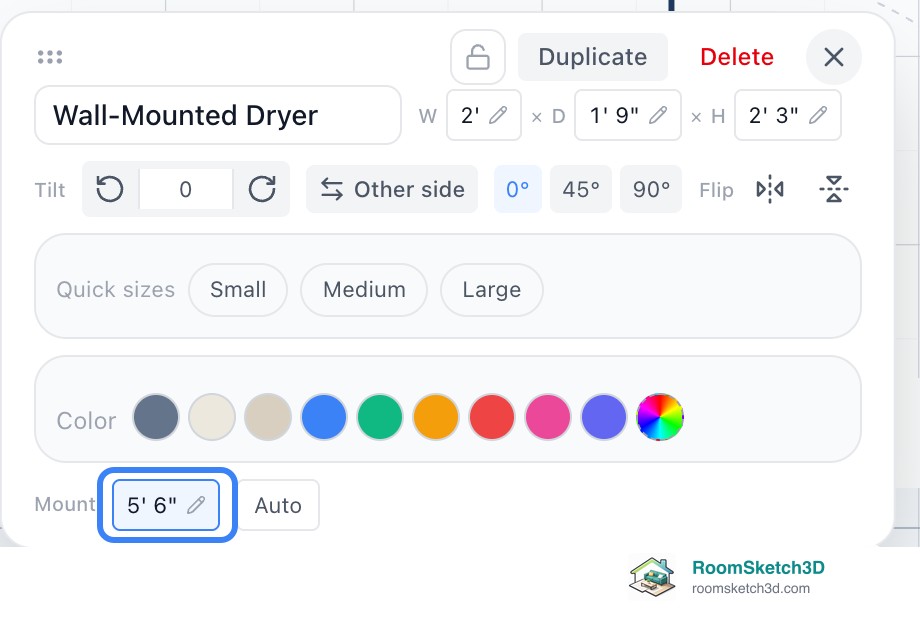Click the pencil icon in depth field

point(658,115)
